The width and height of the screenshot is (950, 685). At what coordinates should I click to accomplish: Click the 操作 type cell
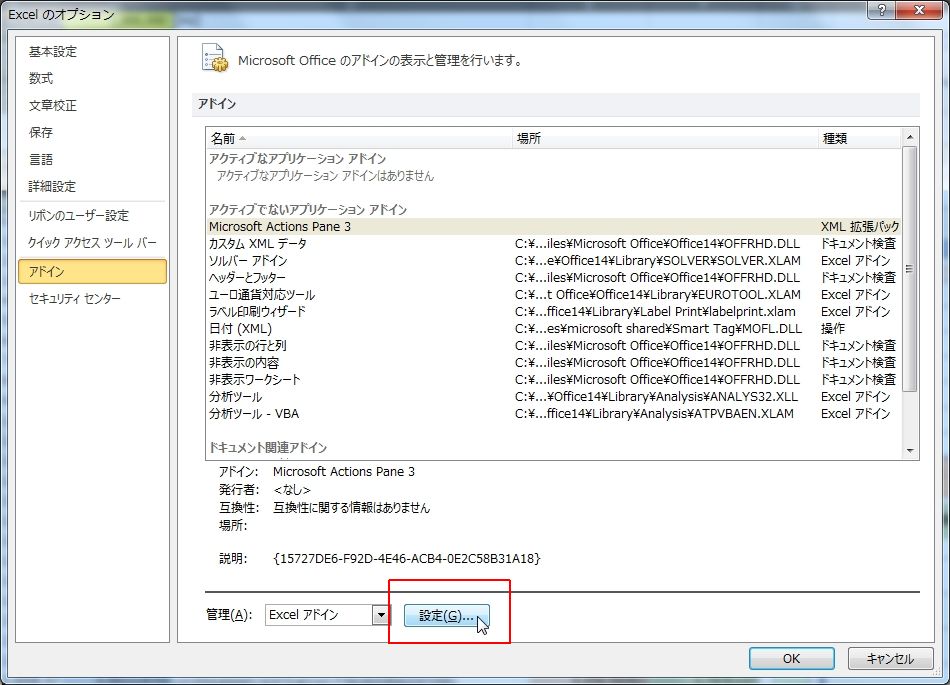pyautogui.click(x=832, y=328)
